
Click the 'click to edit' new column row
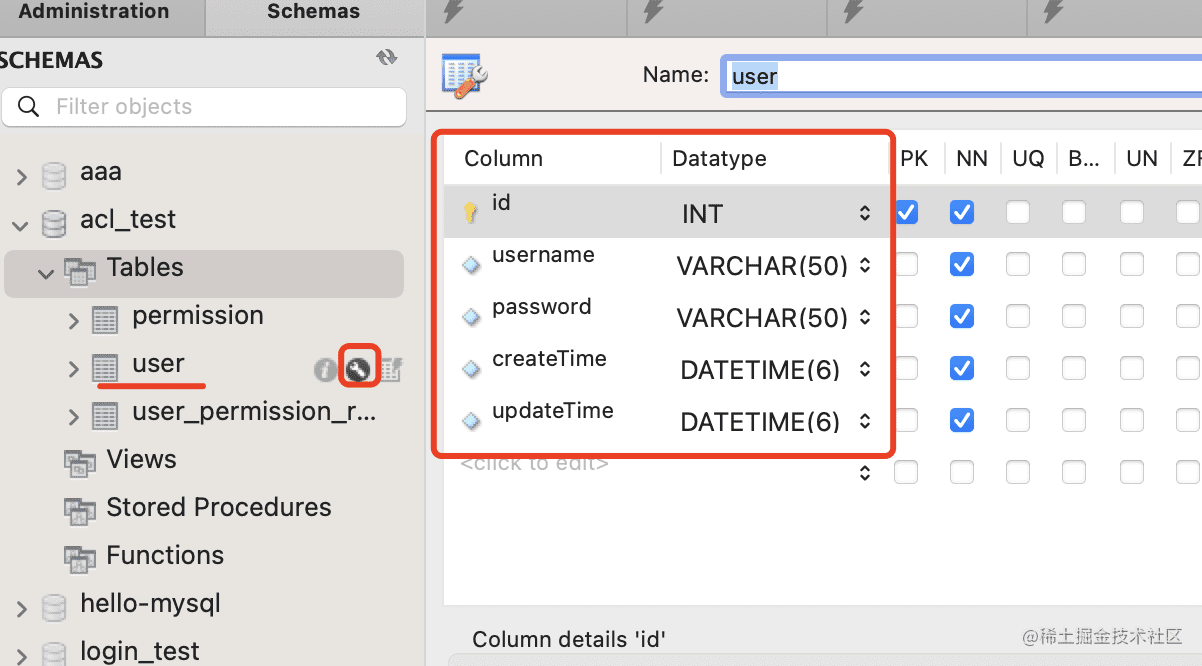[x=535, y=464]
